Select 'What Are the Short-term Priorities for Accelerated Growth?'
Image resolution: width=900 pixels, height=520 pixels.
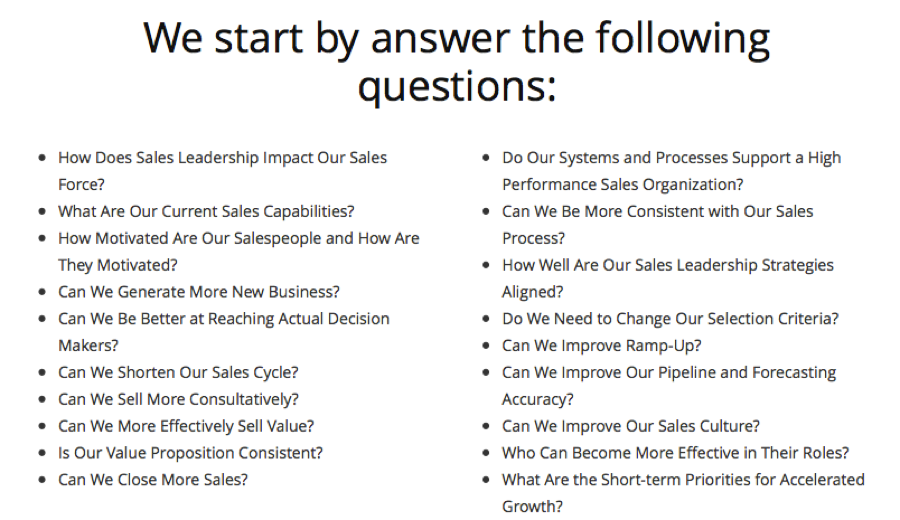pos(684,493)
